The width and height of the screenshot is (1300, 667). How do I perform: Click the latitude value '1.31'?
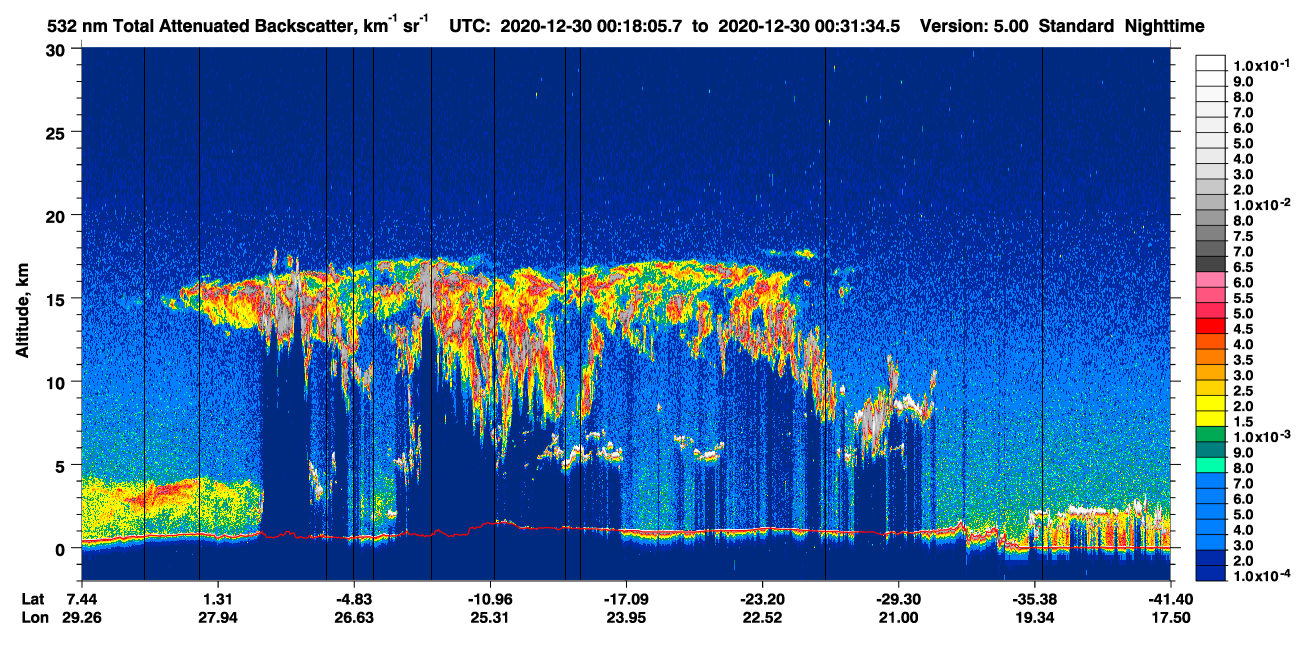coord(218,599)
